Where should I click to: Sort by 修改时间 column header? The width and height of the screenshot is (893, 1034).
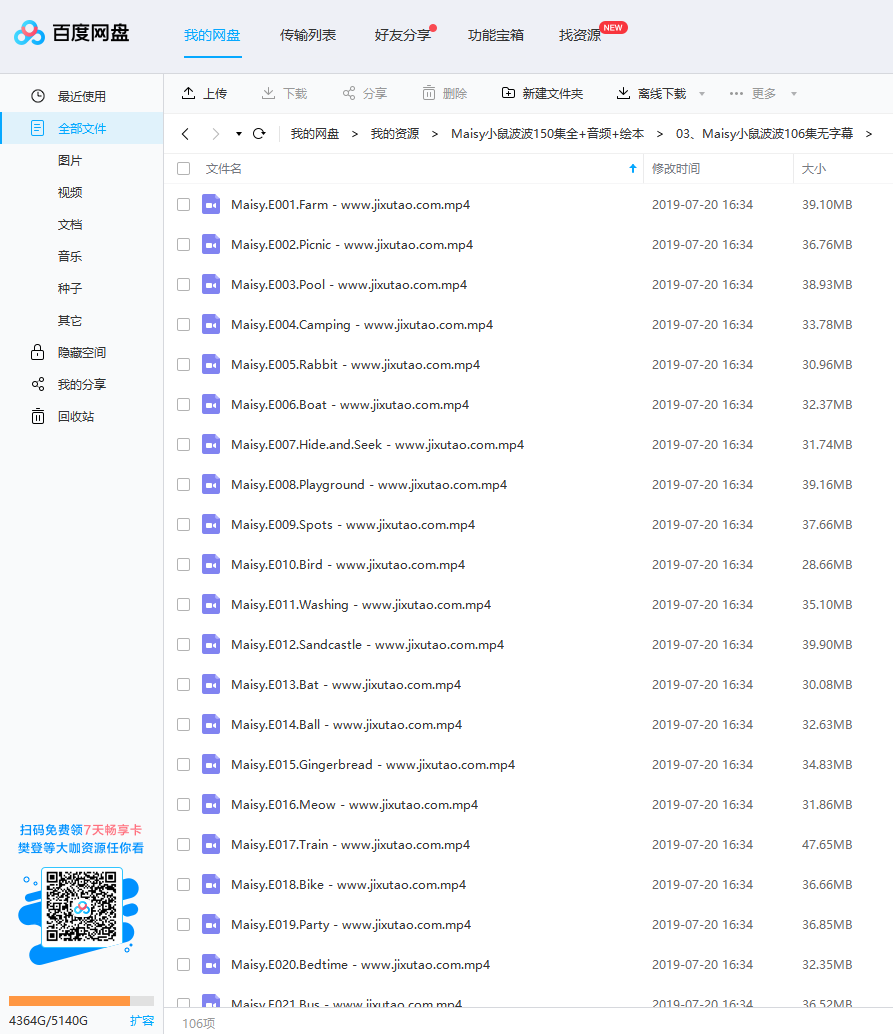675,169
